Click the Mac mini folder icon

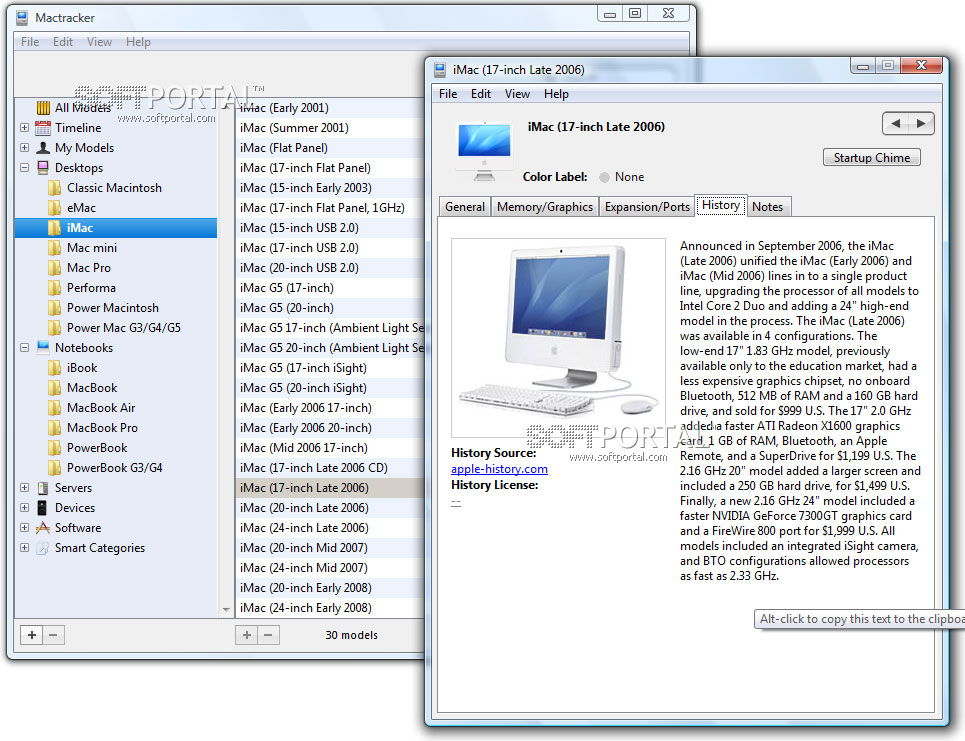pos(55,248)
